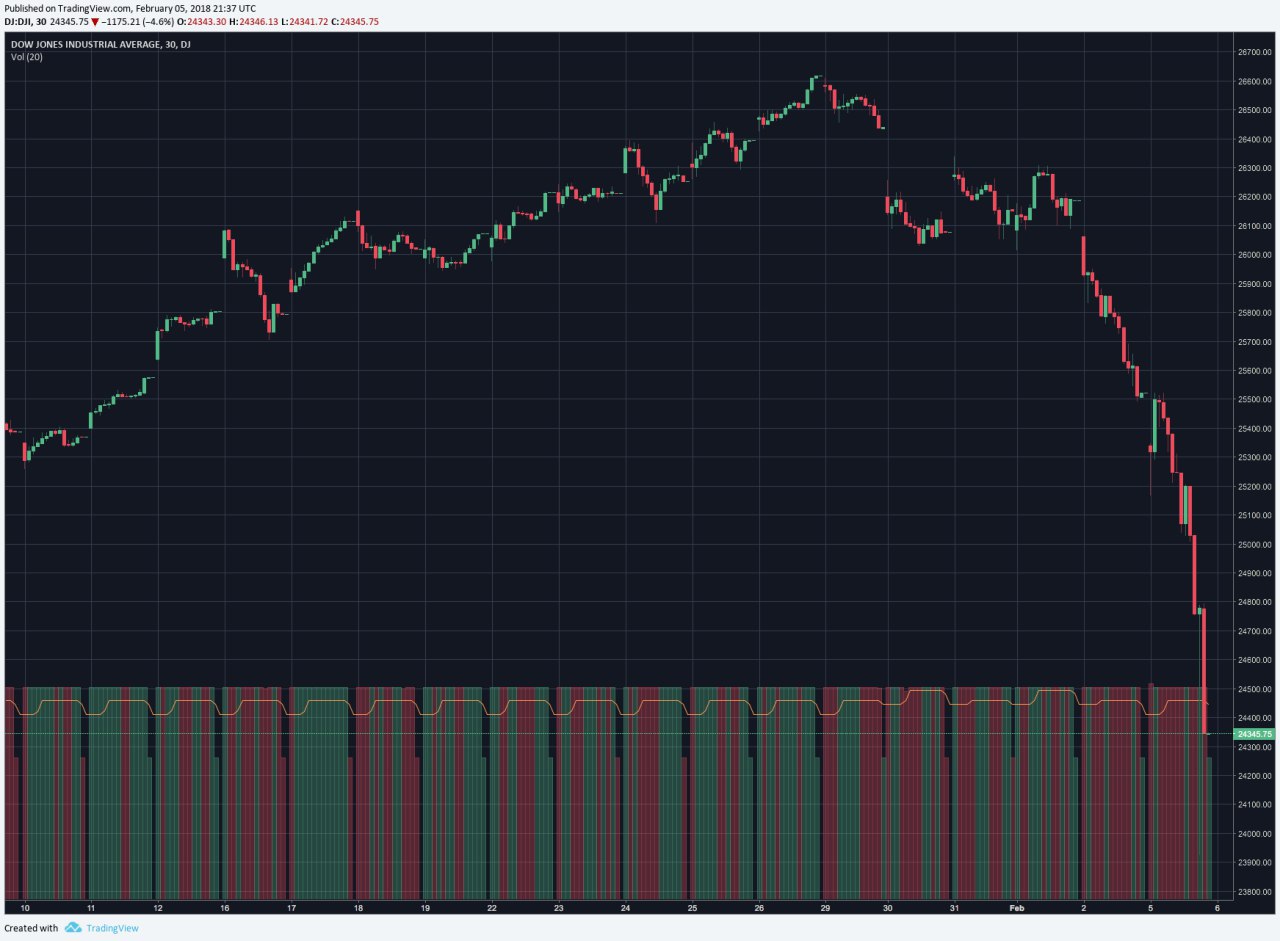Click date 12 on the time axis
Viewport: 1280px width, 941px height.
coord(157,908)
